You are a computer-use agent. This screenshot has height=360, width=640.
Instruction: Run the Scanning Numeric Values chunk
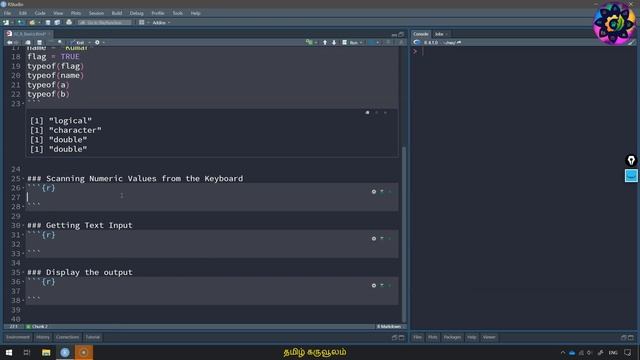click(390, 191)
